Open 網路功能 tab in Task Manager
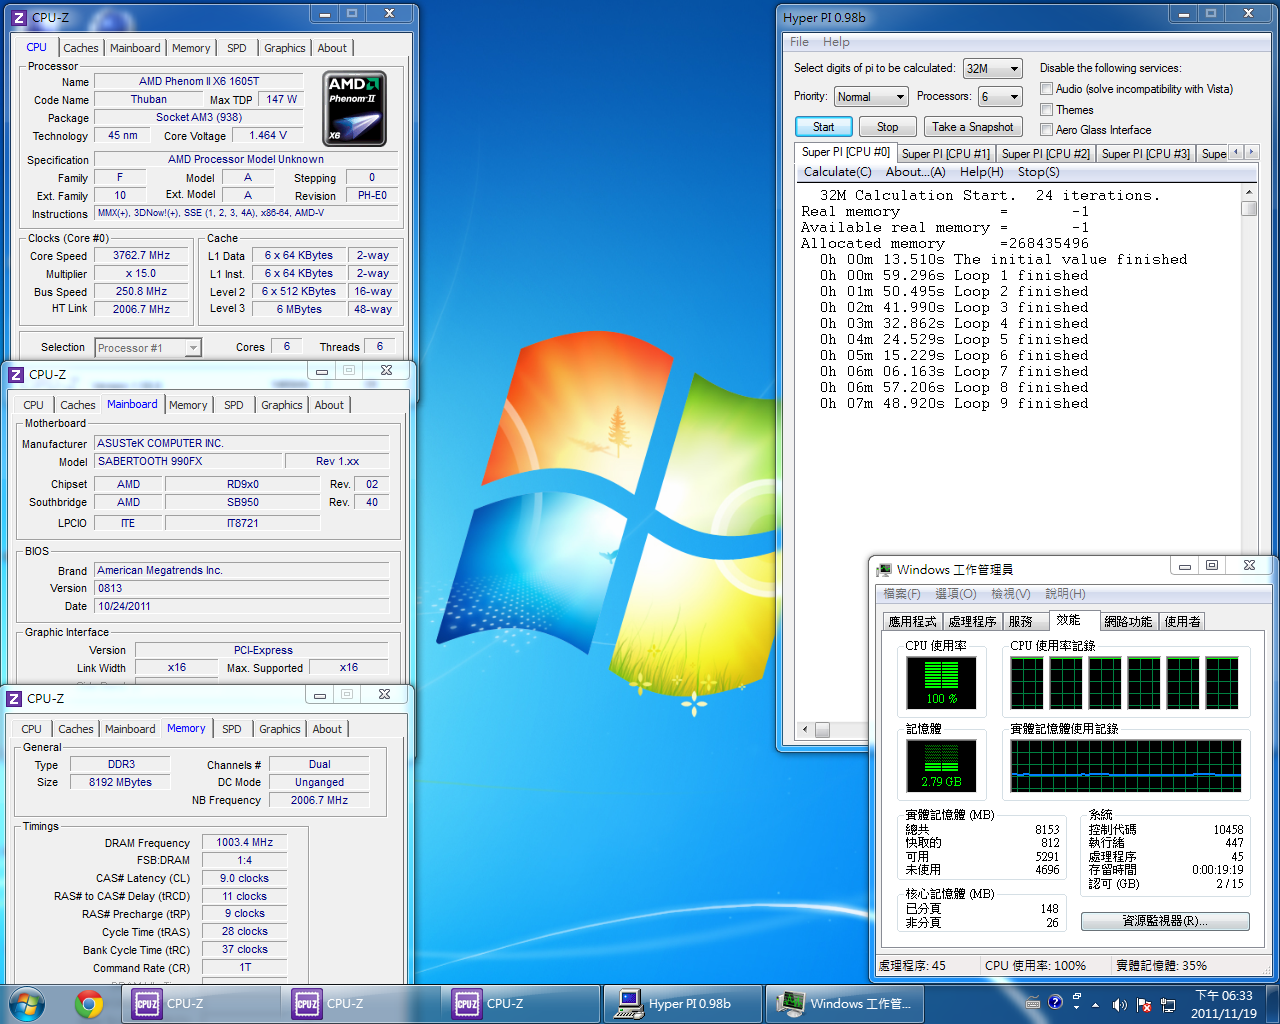 click(x=1128, y=621)
